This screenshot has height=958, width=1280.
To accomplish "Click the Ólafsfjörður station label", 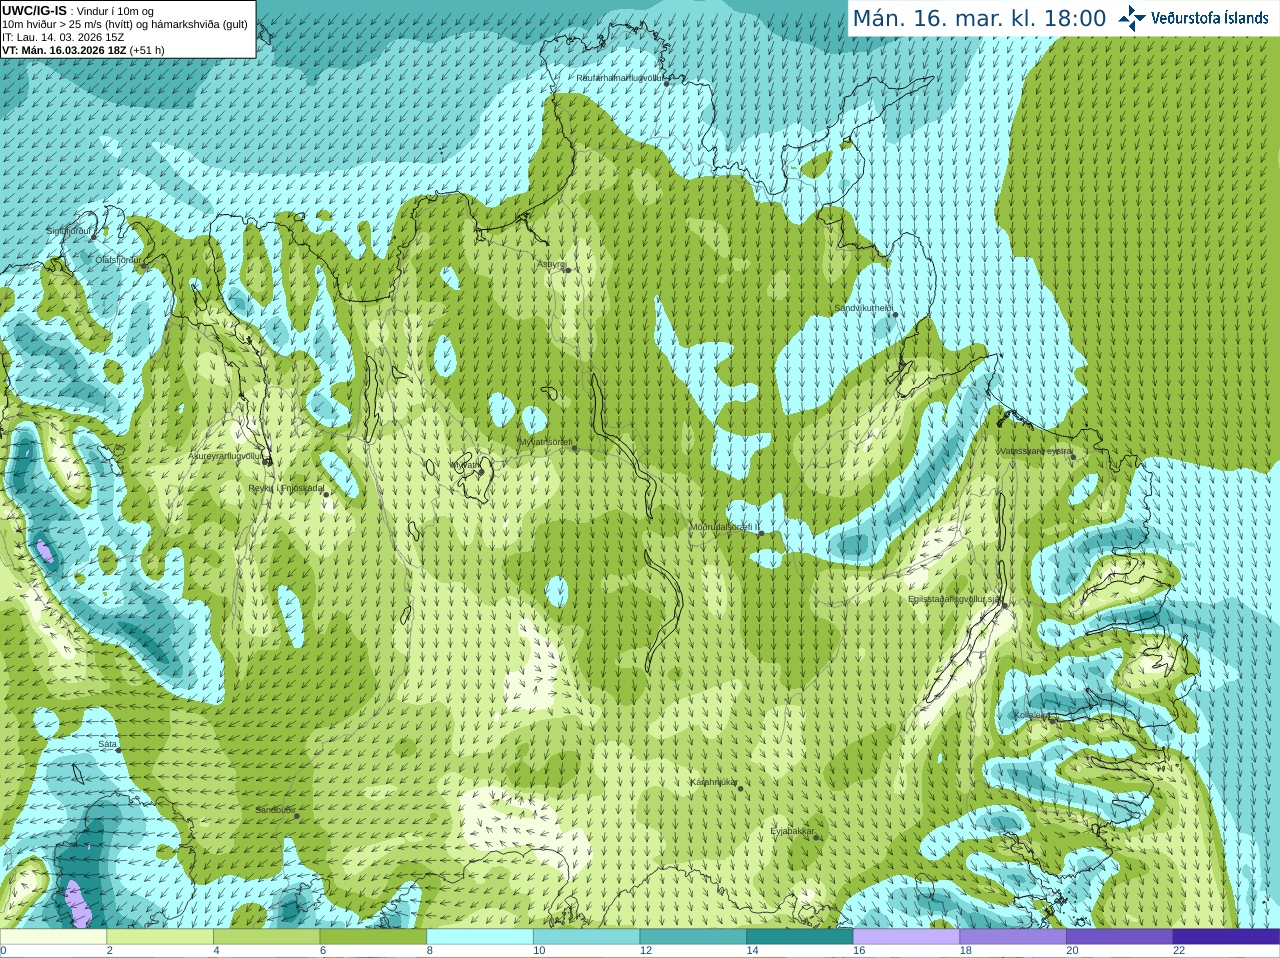I will 118,260.
